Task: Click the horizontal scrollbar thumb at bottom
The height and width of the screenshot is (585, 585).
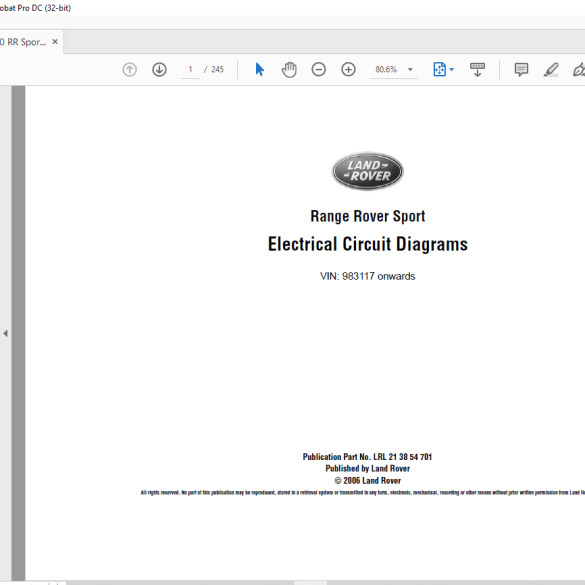Action: (310, 583)
